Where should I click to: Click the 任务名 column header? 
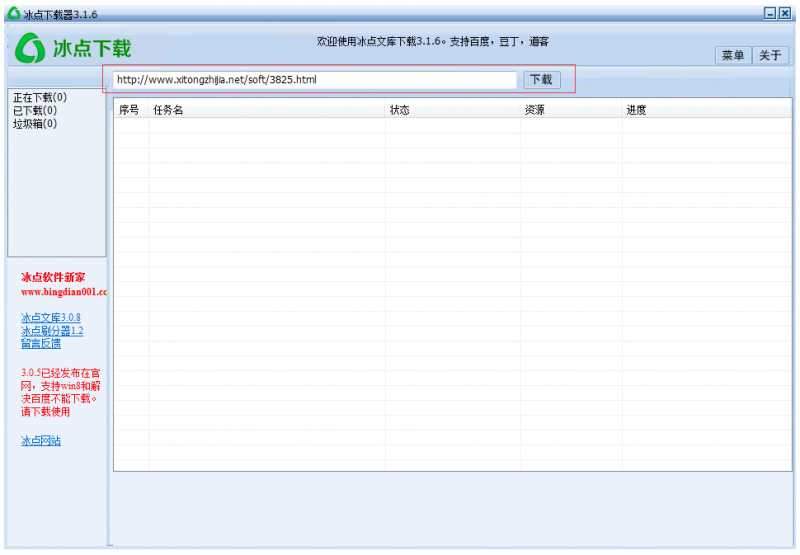(x=168, y=110)
